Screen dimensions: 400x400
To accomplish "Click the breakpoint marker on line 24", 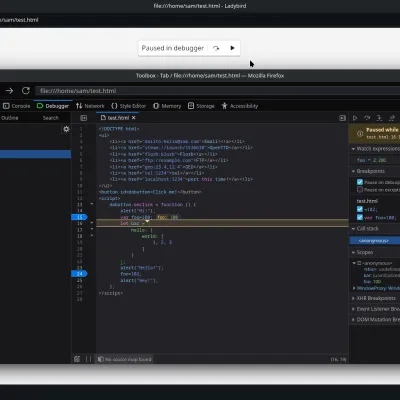I will coord(79,274).
